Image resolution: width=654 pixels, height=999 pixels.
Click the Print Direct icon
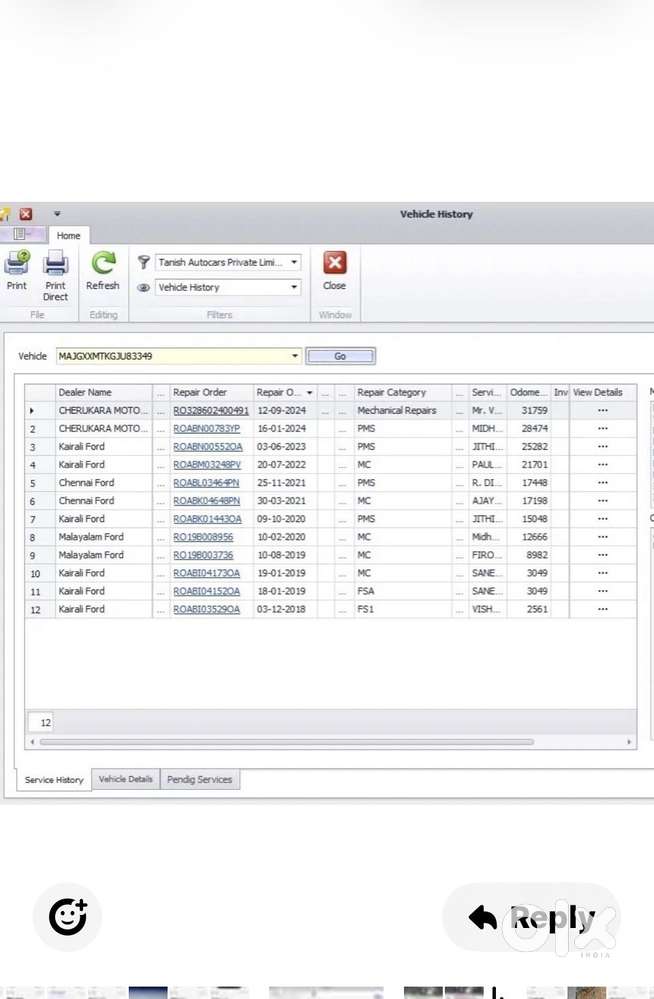[55, 262]
